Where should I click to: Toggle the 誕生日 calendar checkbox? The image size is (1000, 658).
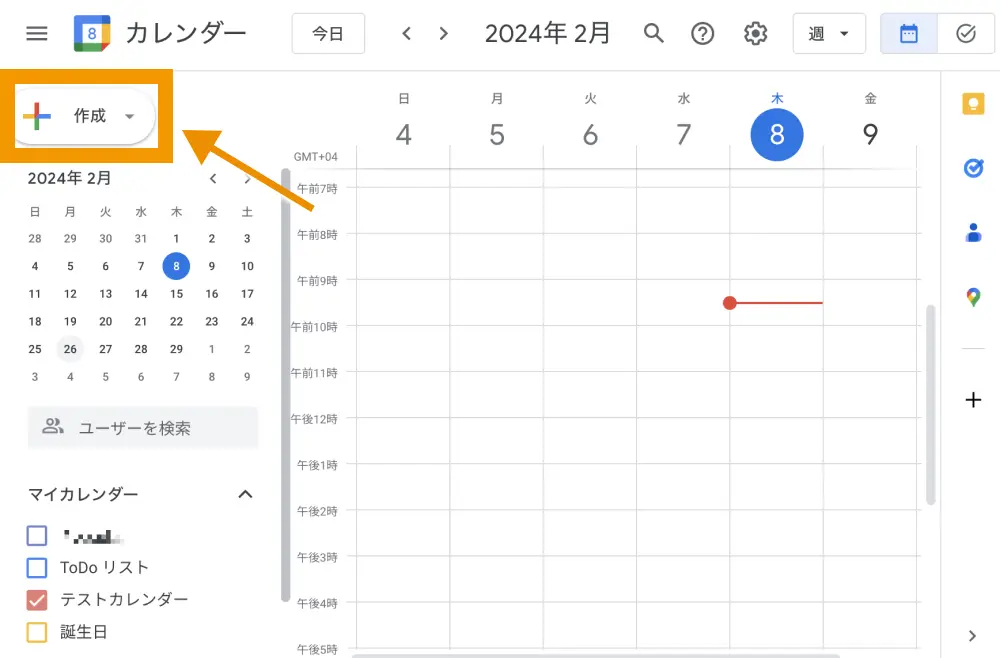(37, 632)
